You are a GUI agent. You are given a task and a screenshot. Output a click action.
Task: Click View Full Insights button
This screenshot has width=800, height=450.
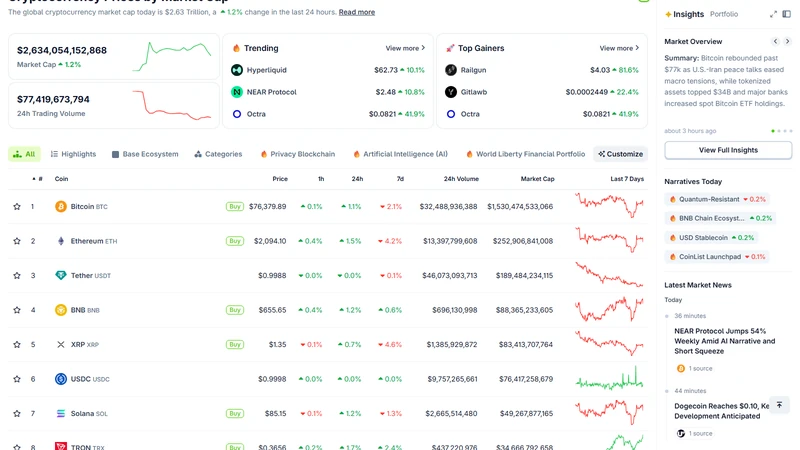pos(728,150)
